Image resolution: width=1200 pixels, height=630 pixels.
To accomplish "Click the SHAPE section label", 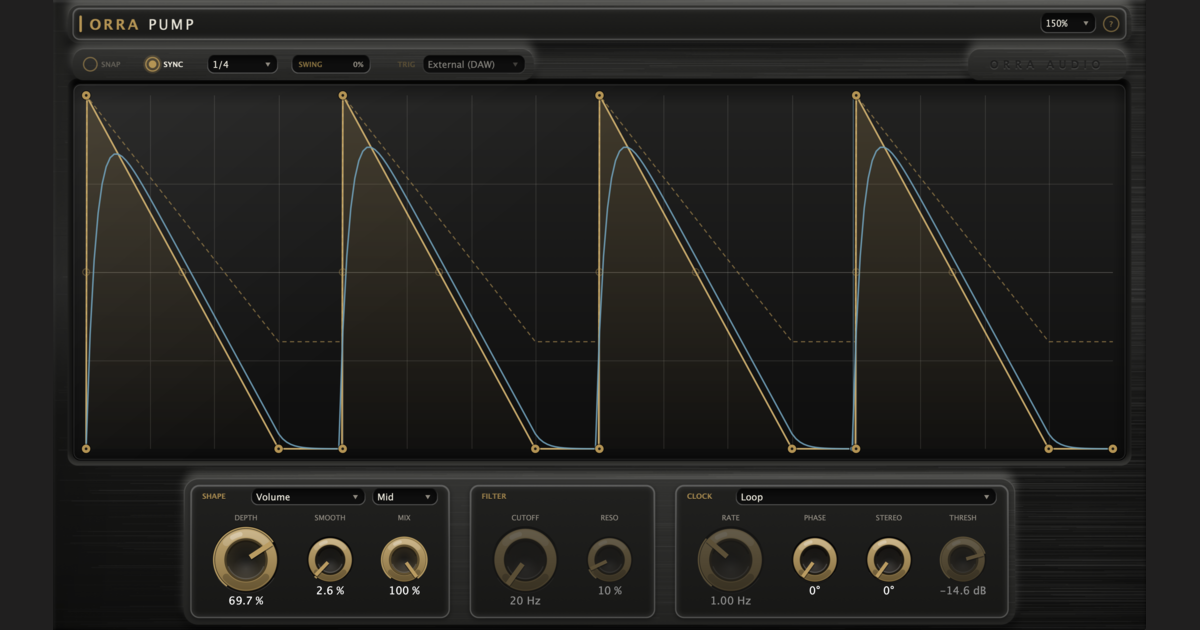I will point(214,497).
